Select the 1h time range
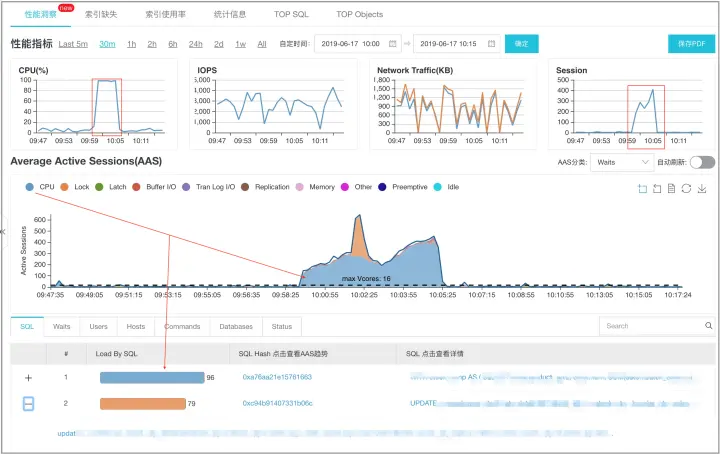Screen dimensions: 720x454 [132, 44]
